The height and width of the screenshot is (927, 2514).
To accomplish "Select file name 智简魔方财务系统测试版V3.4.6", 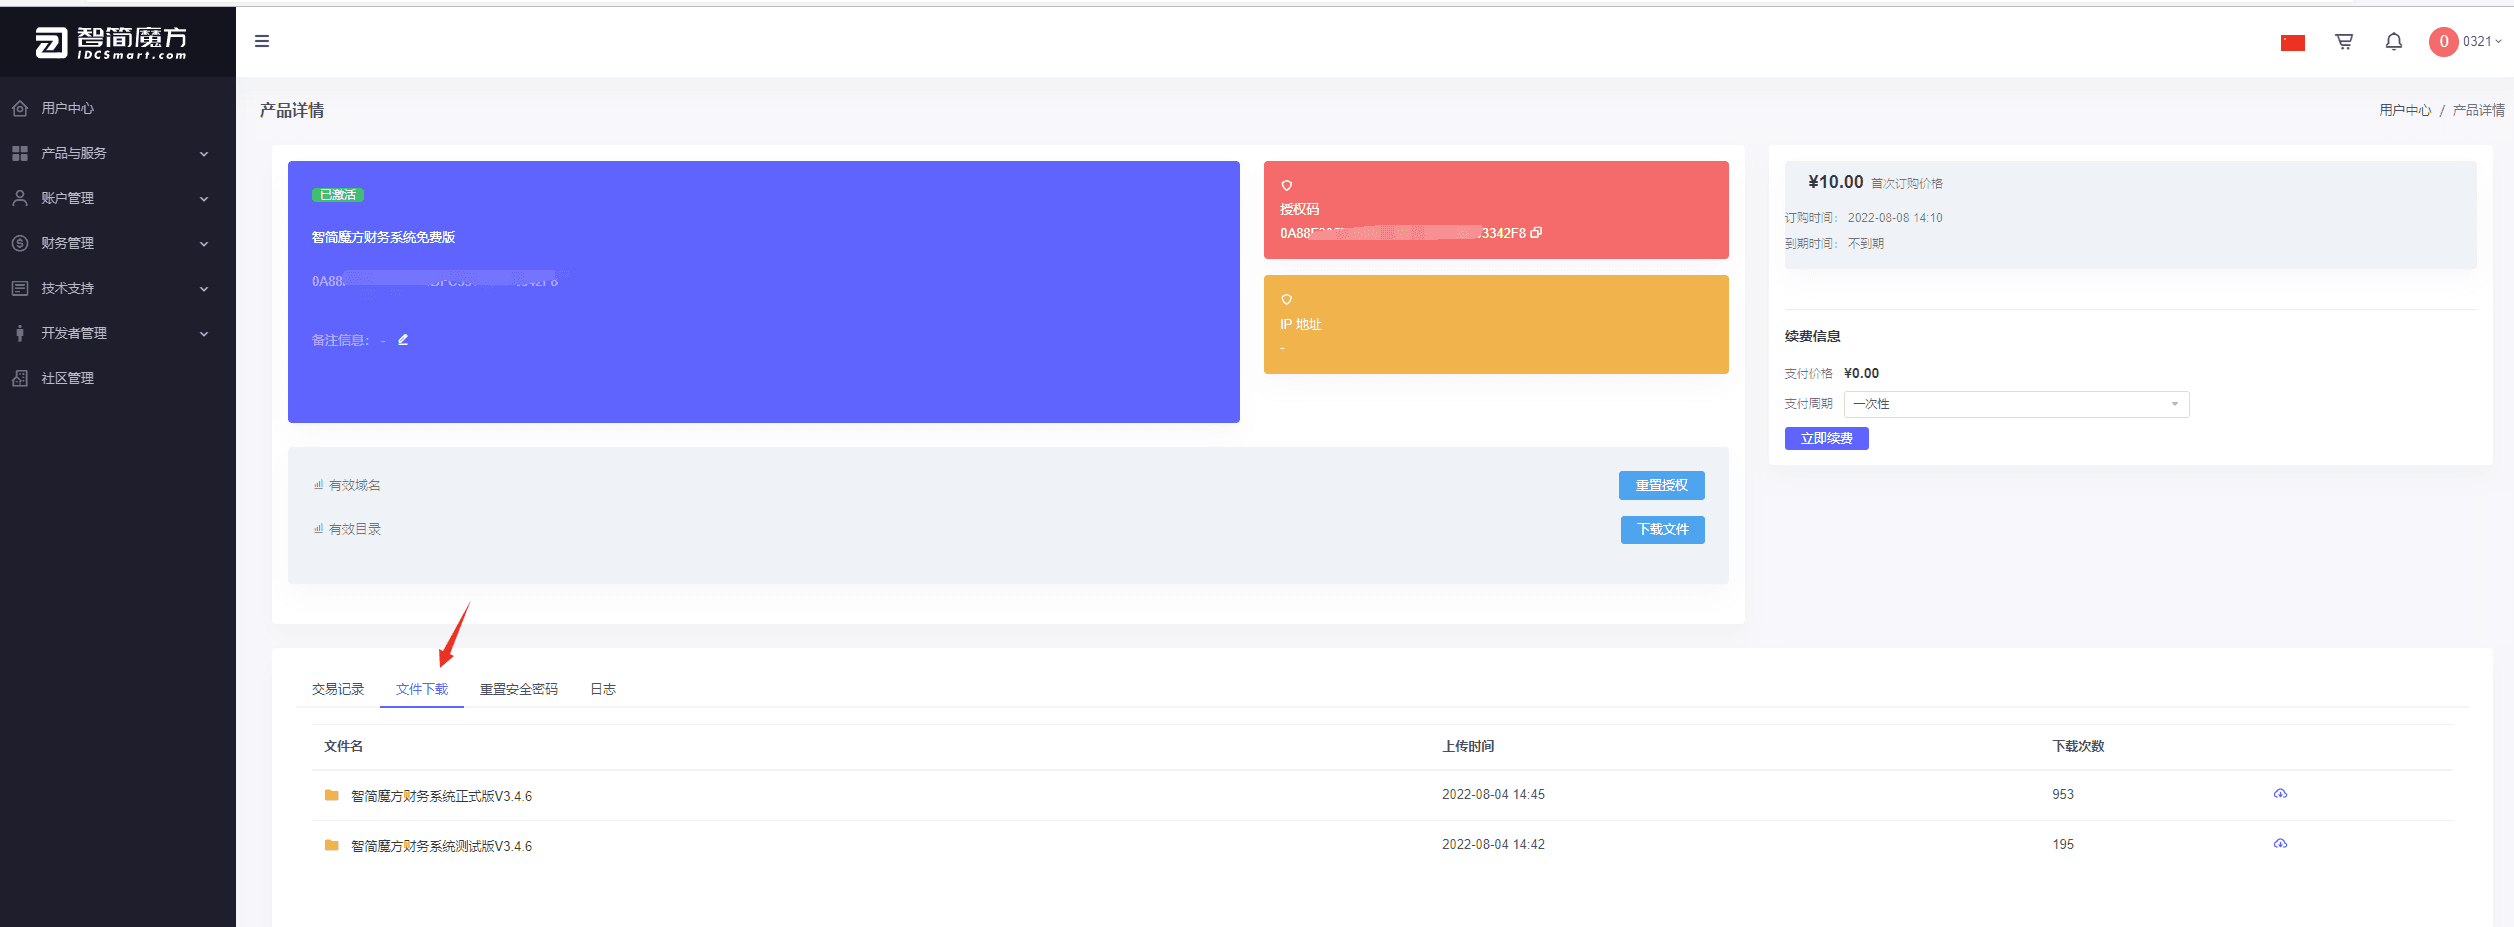I will click(x=441, y=846).
